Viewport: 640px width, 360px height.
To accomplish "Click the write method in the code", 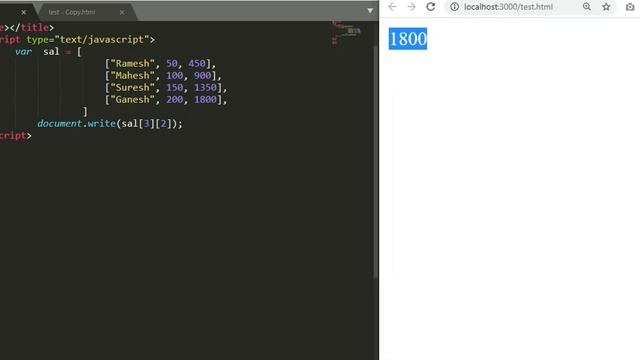I will pos(102,123).
